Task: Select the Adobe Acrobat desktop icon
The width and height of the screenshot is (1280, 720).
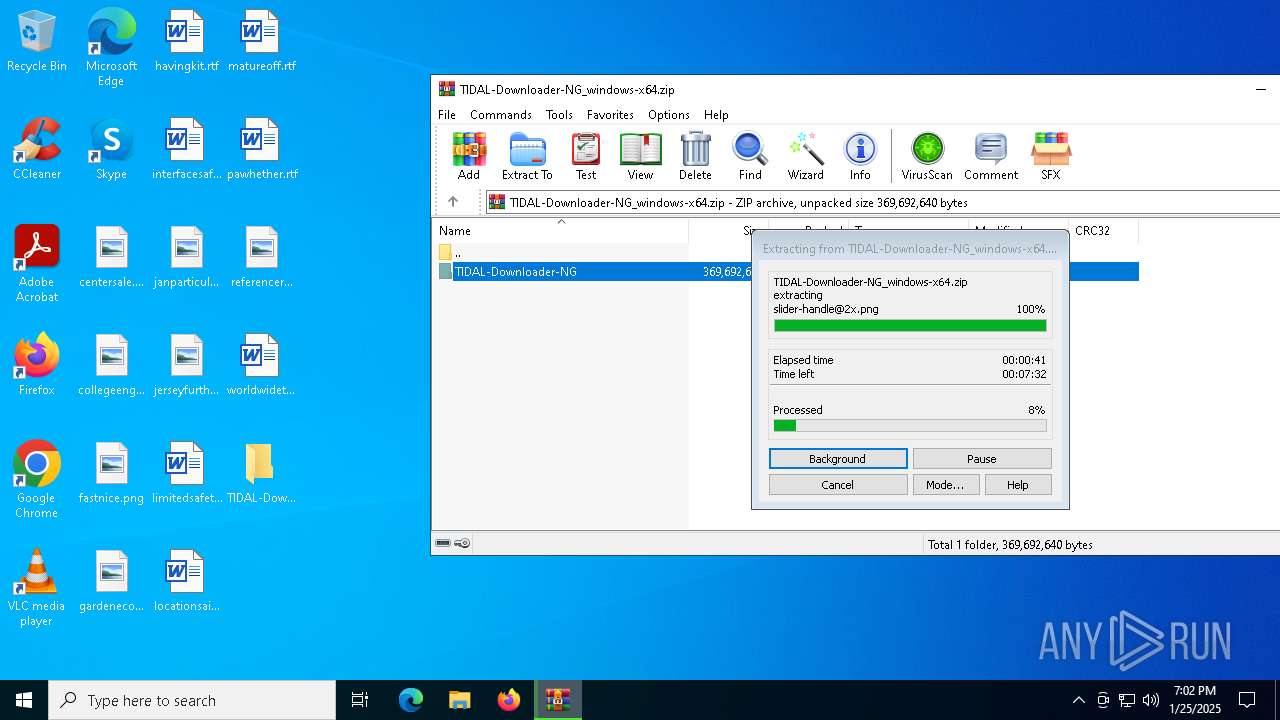Action: 37,264
